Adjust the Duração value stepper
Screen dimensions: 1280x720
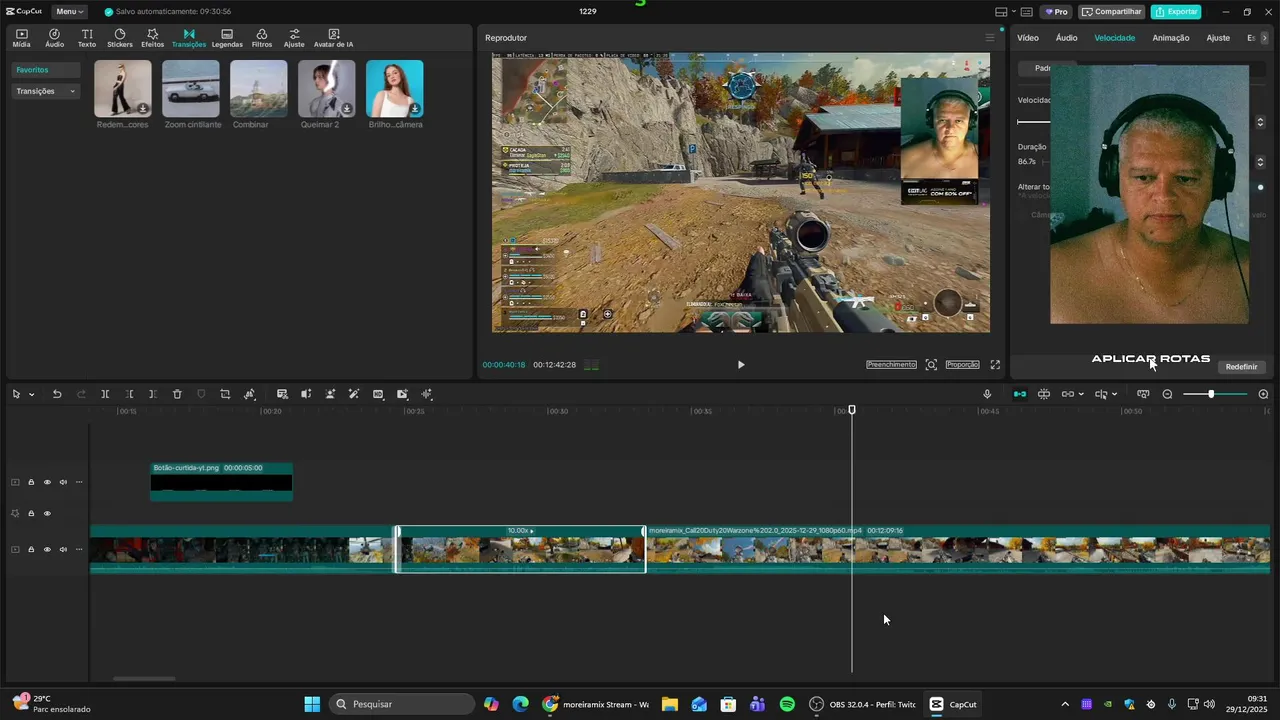click(1260, 162)
